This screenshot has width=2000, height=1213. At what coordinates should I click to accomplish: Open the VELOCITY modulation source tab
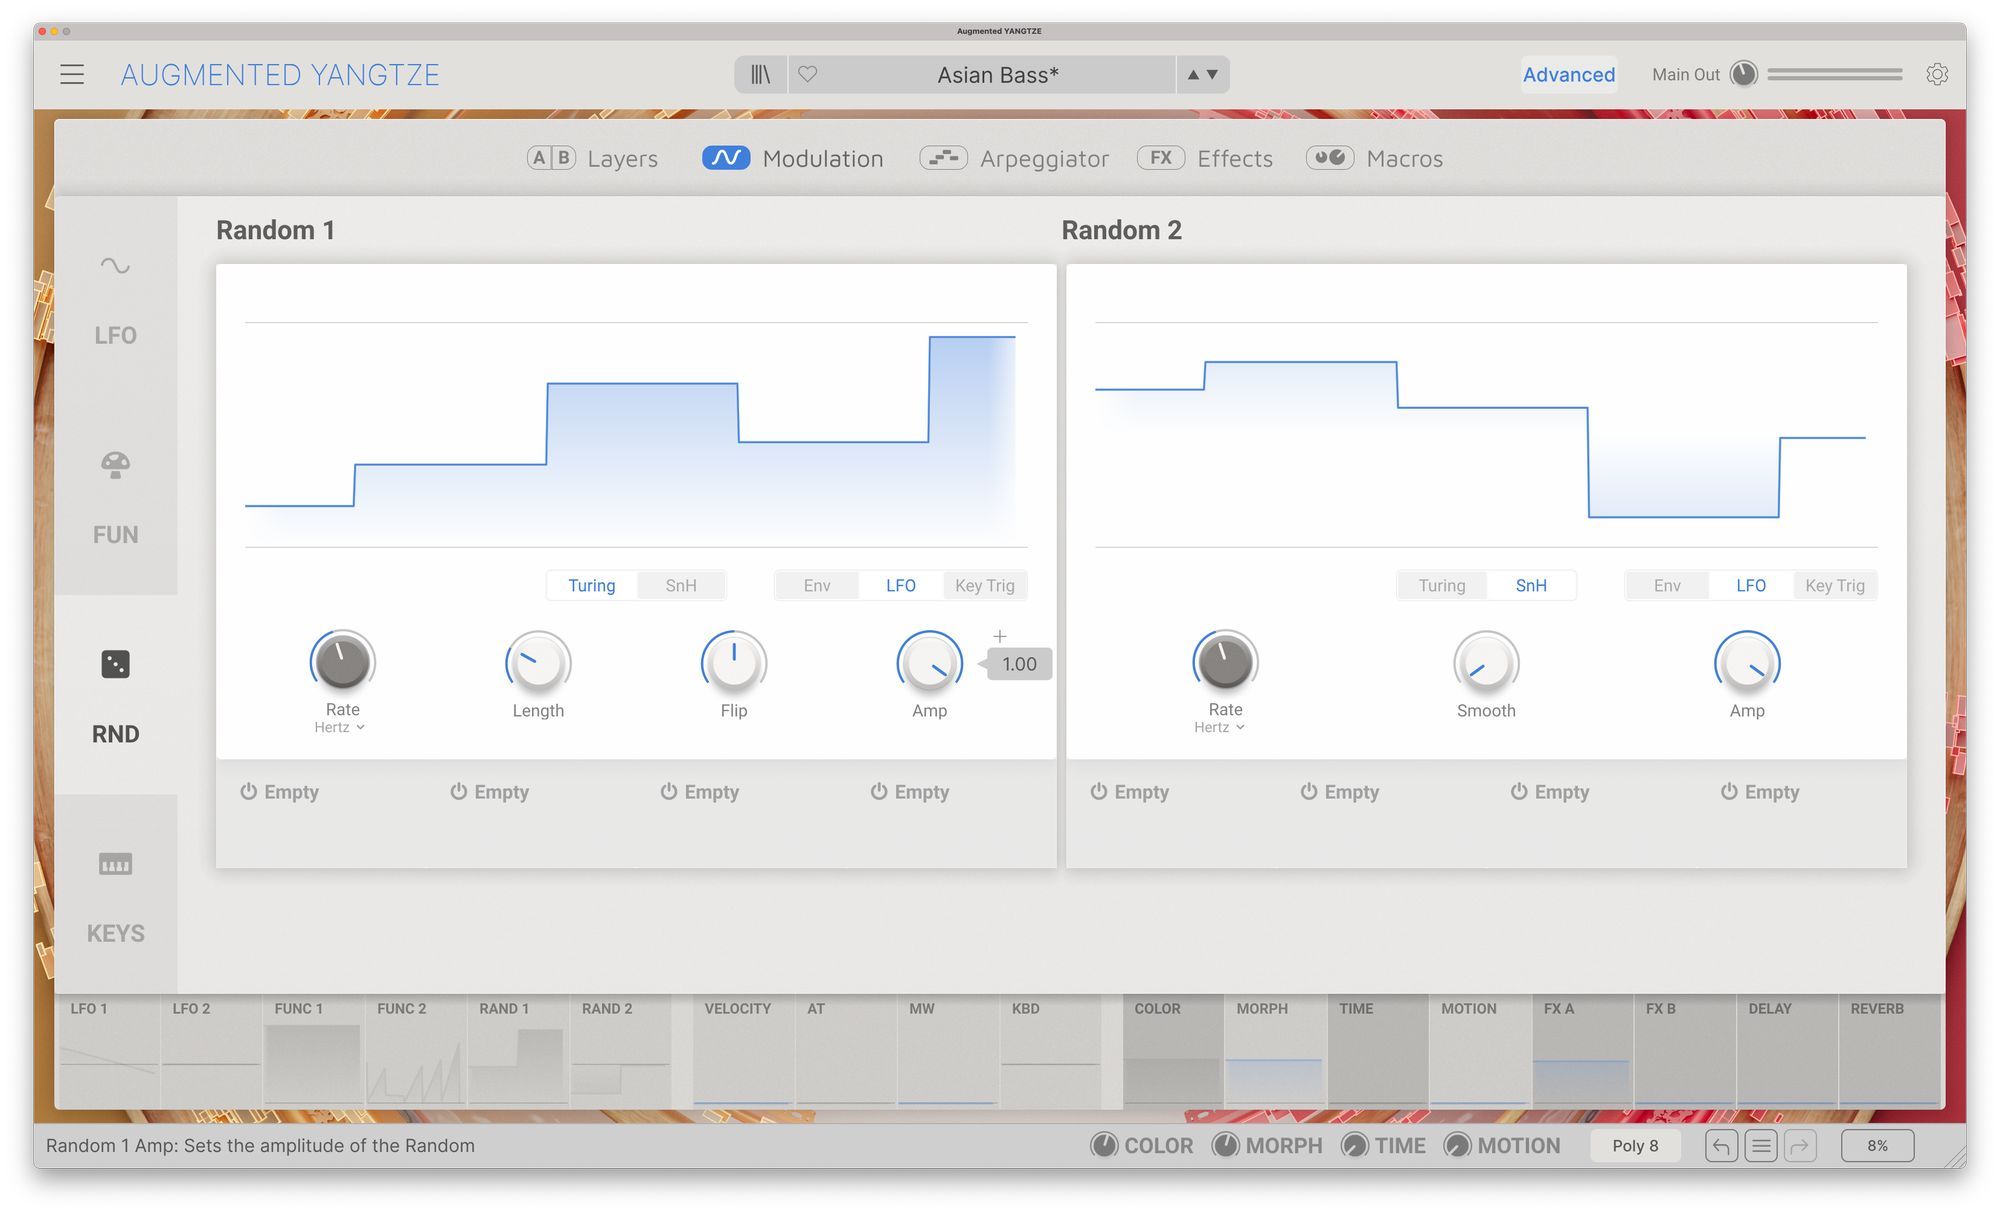pyautogui.click(x=743, y=1050)
